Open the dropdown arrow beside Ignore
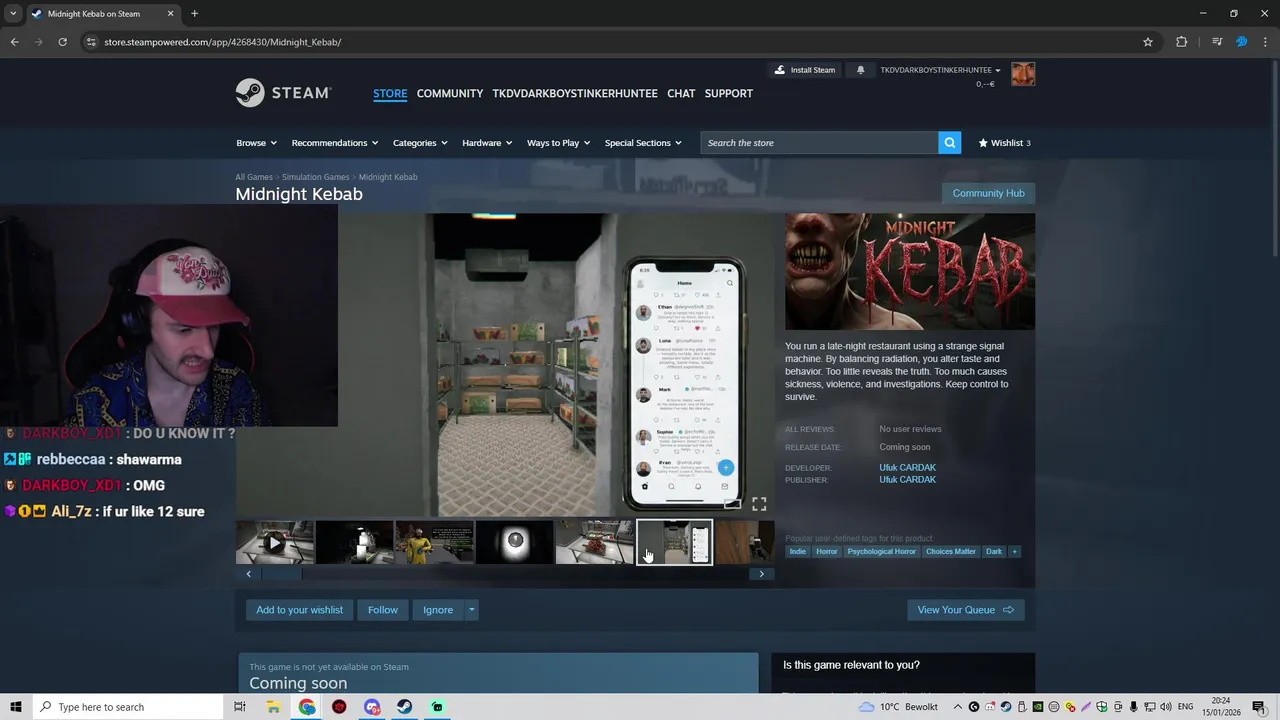Image resolution: width=1280 pixels, height=720 pixels. click(471, 610)
